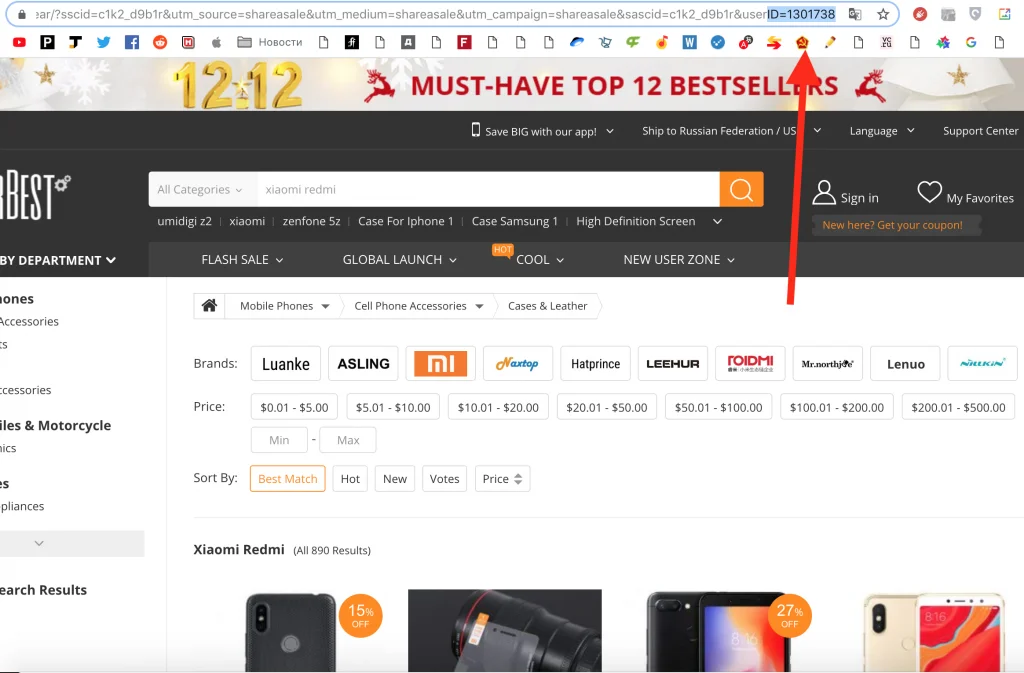Screen dimensions: 1024x673
Task: Select the Mi brand filter
Action: 441,364
